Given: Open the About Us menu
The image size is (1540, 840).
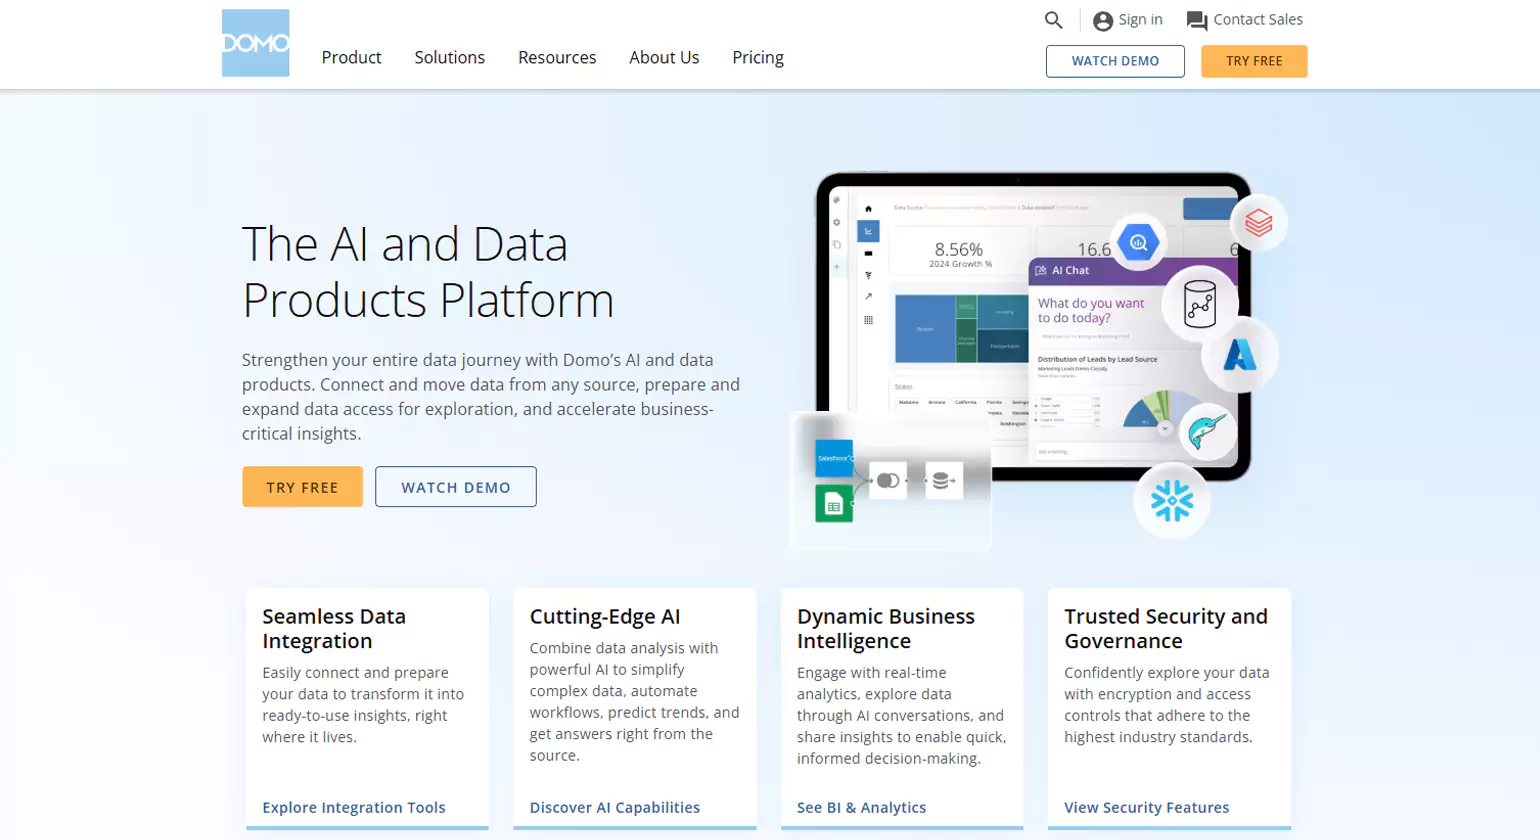Looking at the screenshot, I should tap(664, 58).
